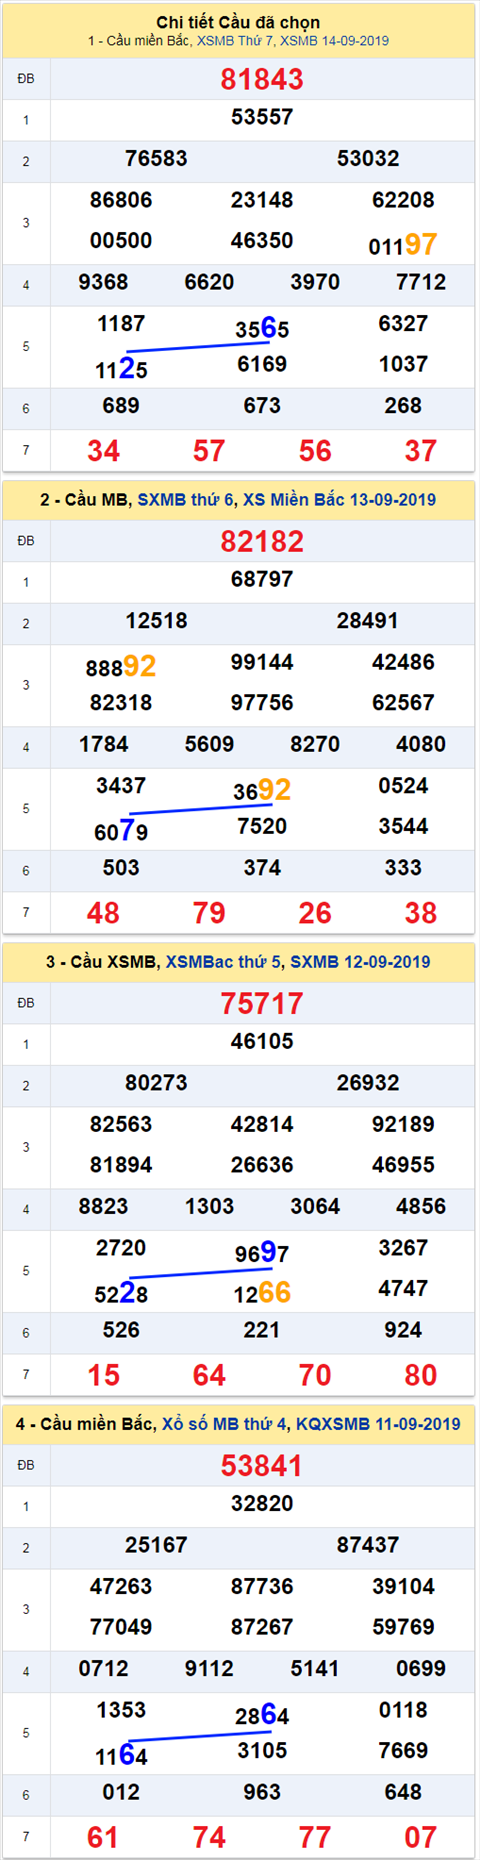Select seventh prize 34 in 14-09-2019 table
The width and height of the screenshot is (480, 1860).
tap(103, 451)
